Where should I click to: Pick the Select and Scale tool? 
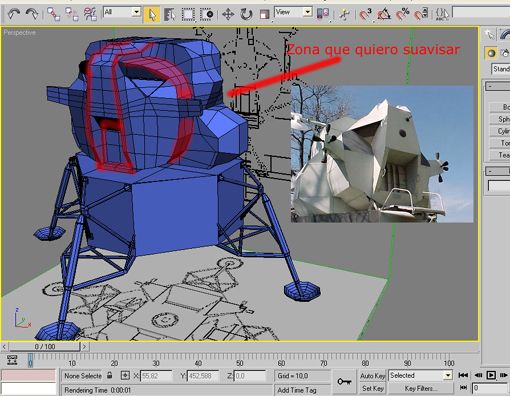[x=264, y=14]
